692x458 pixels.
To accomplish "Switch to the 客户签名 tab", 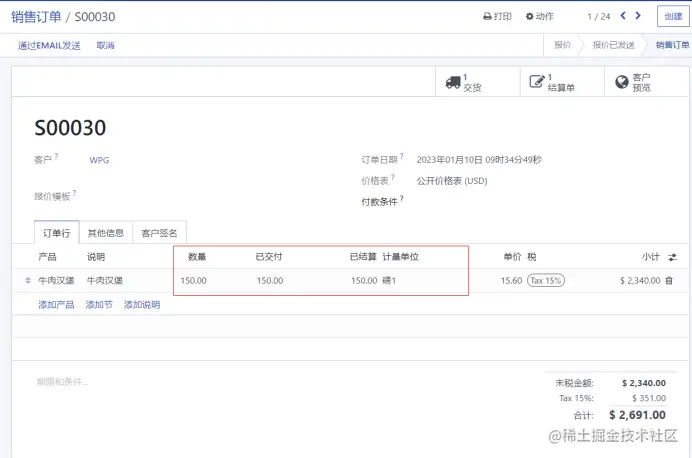I will pos(159,233).
